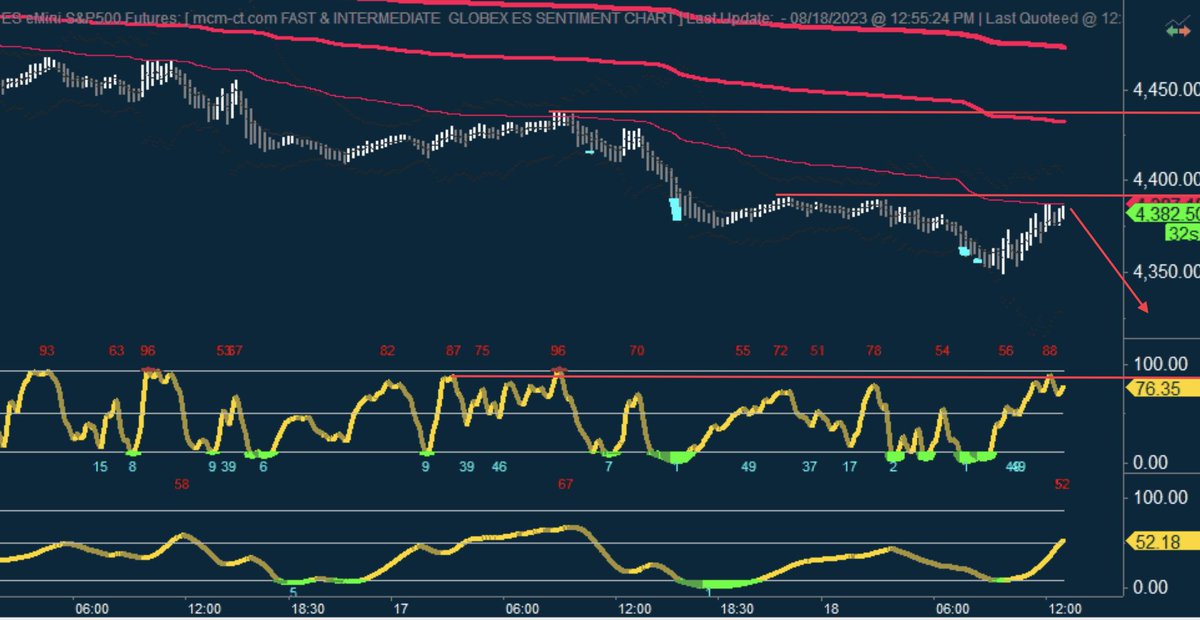Click the green 4,382.50 current price tag
The width and height of the screenshot is (1200, 620).
1163,214
